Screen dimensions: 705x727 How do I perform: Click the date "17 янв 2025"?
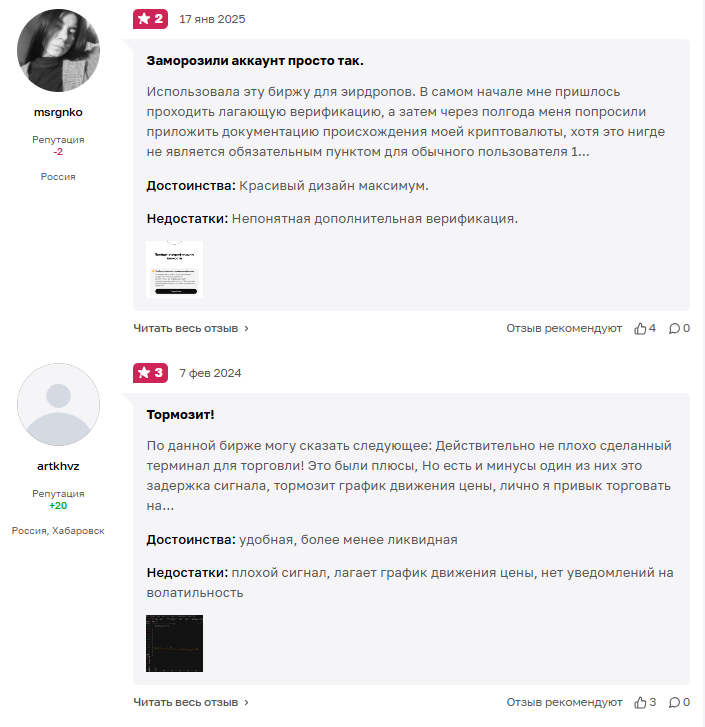point(212,19)
